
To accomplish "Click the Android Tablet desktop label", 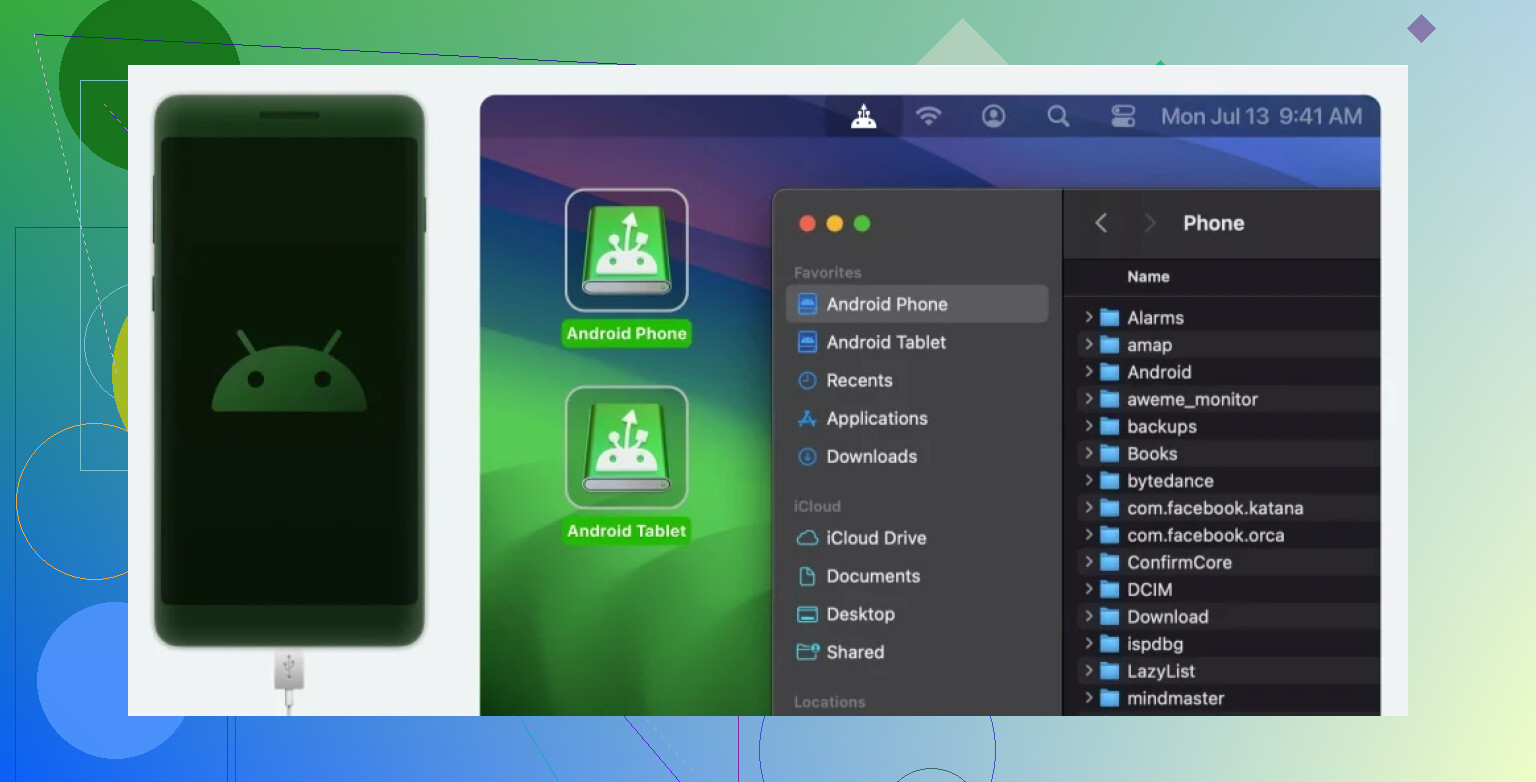I will tap(627, 531).
